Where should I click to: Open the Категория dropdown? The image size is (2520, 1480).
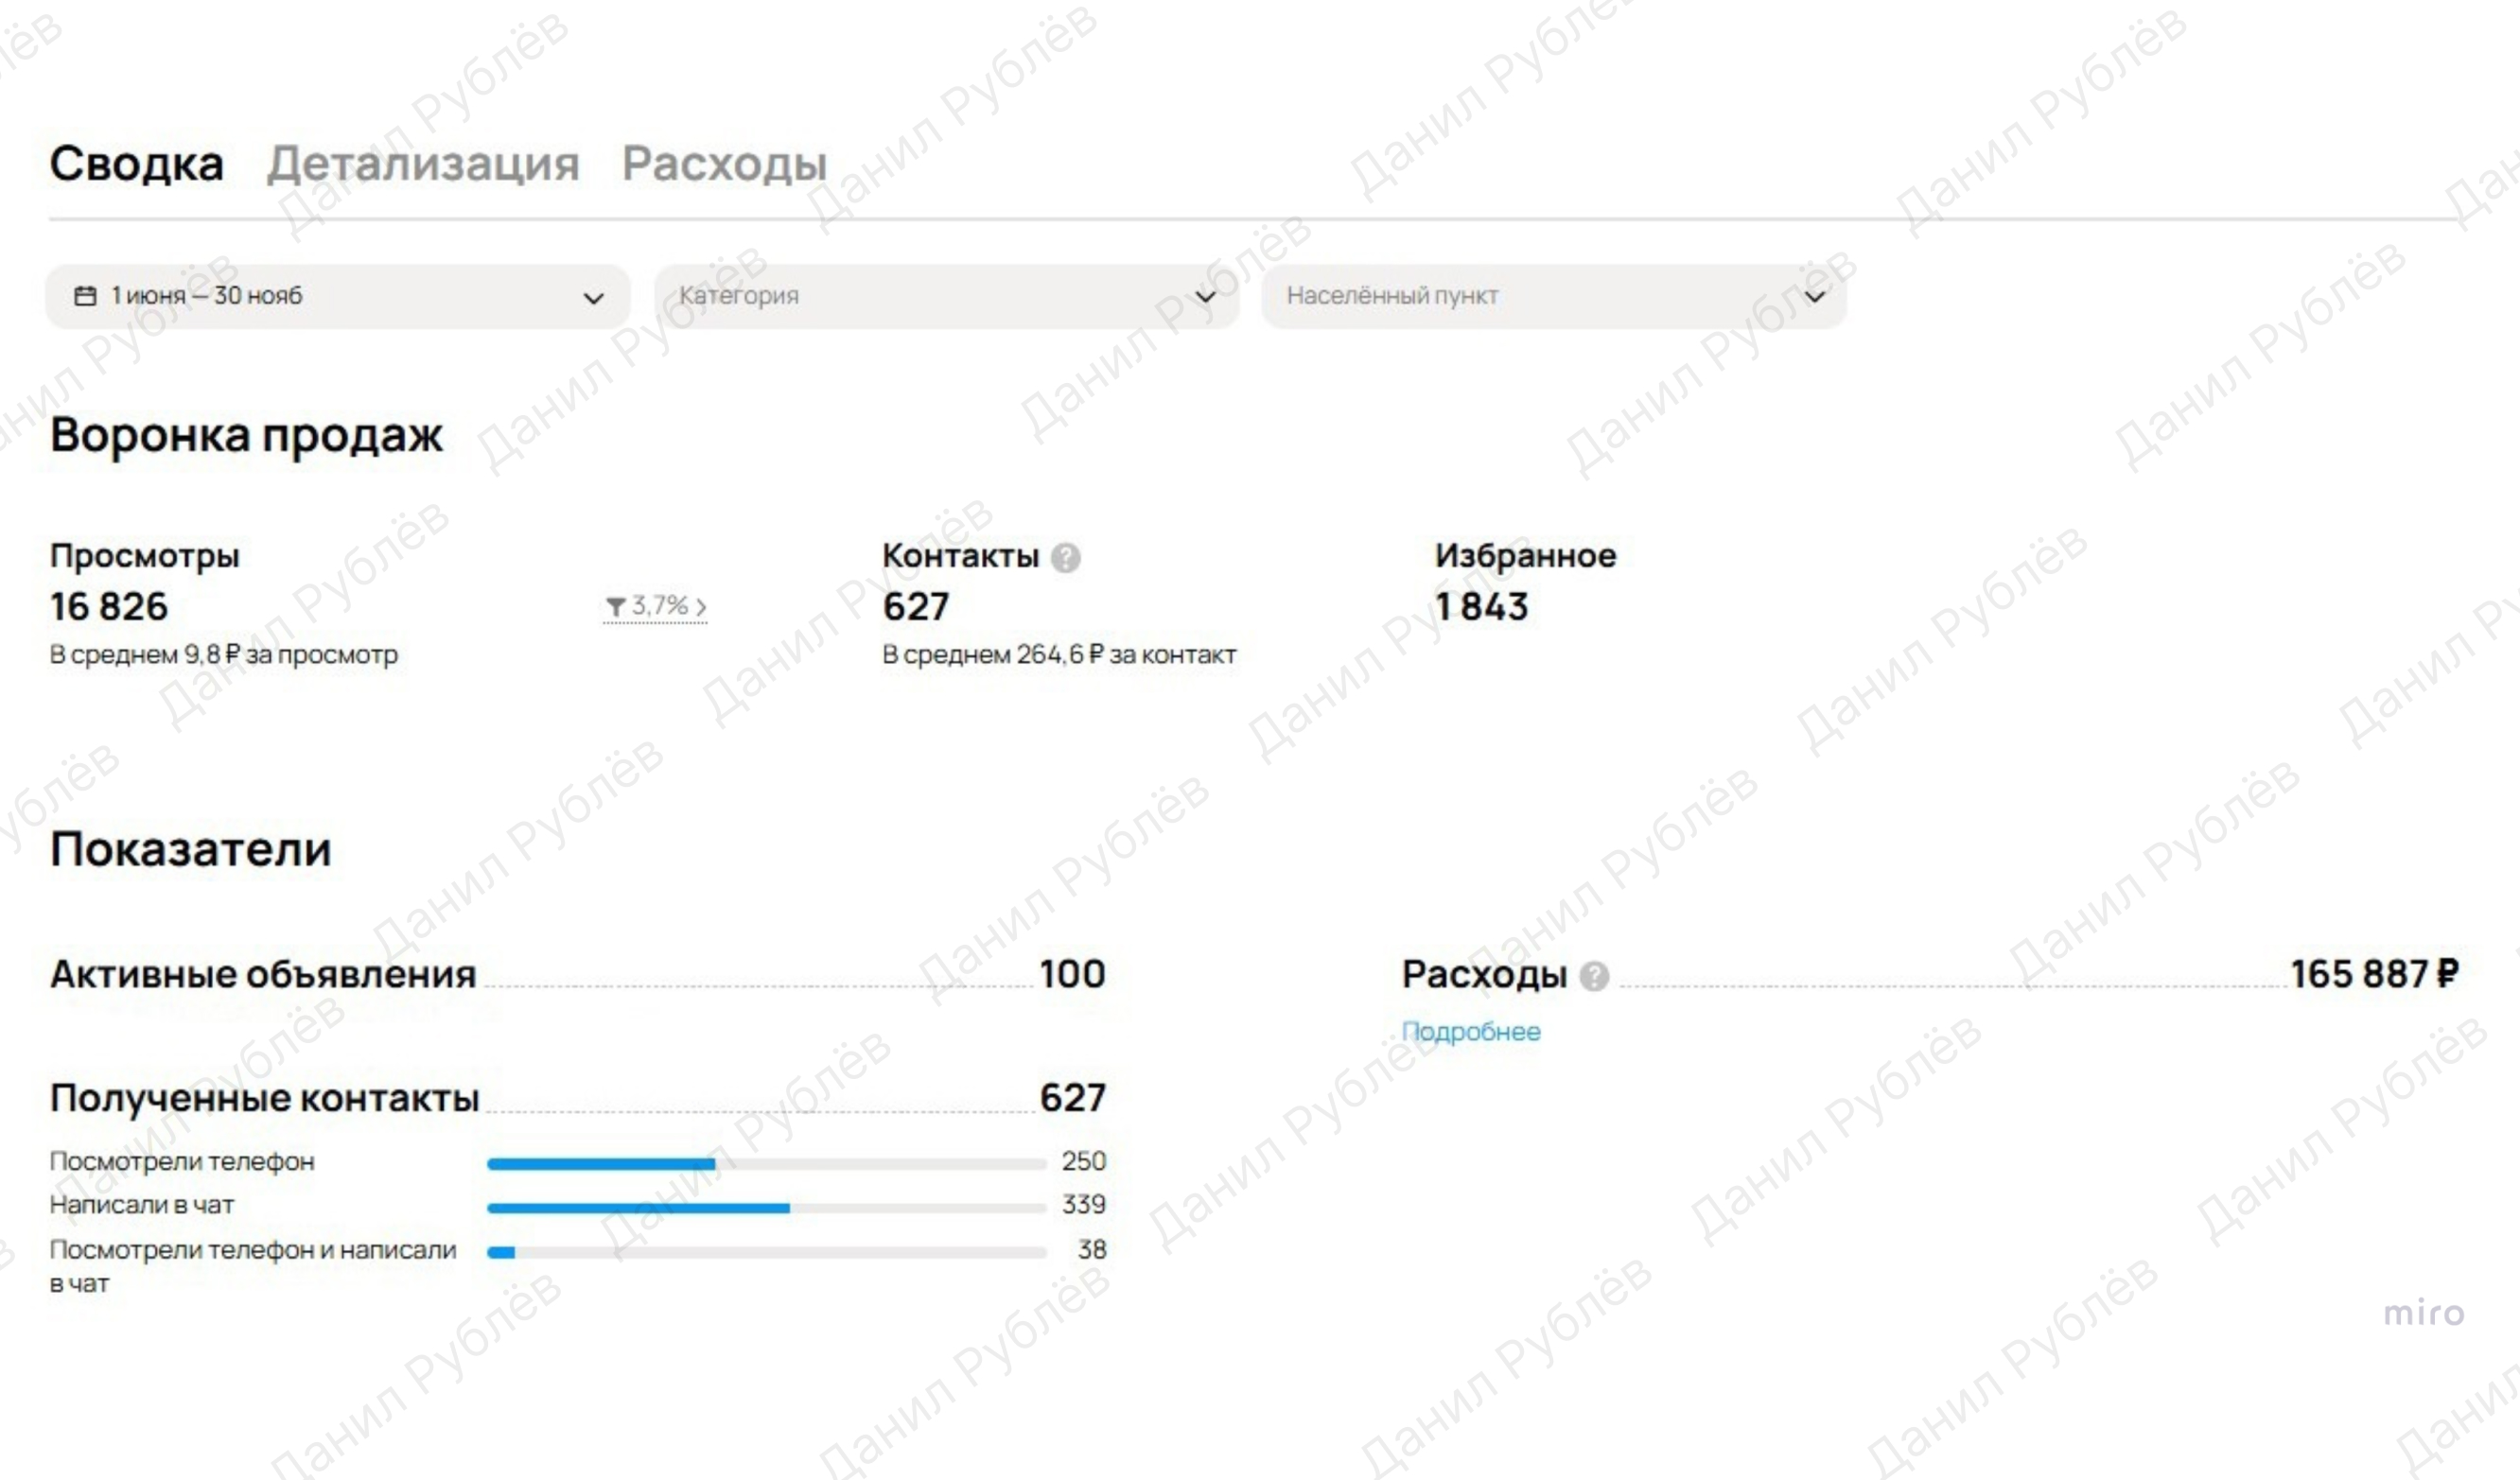tap(945, 296)
